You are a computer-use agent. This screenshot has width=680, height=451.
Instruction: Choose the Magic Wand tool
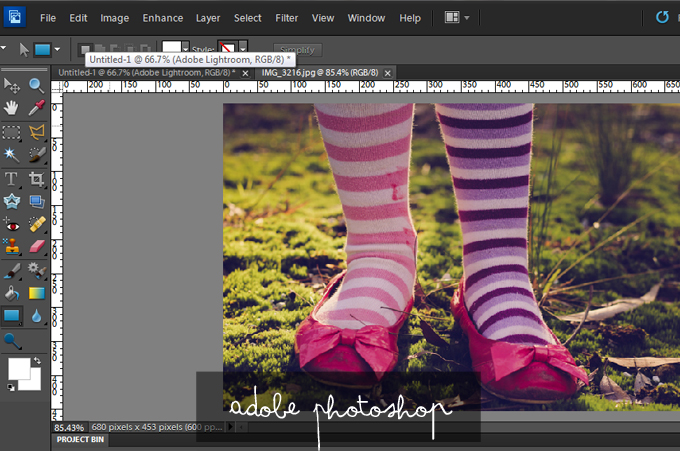(12, 154)
